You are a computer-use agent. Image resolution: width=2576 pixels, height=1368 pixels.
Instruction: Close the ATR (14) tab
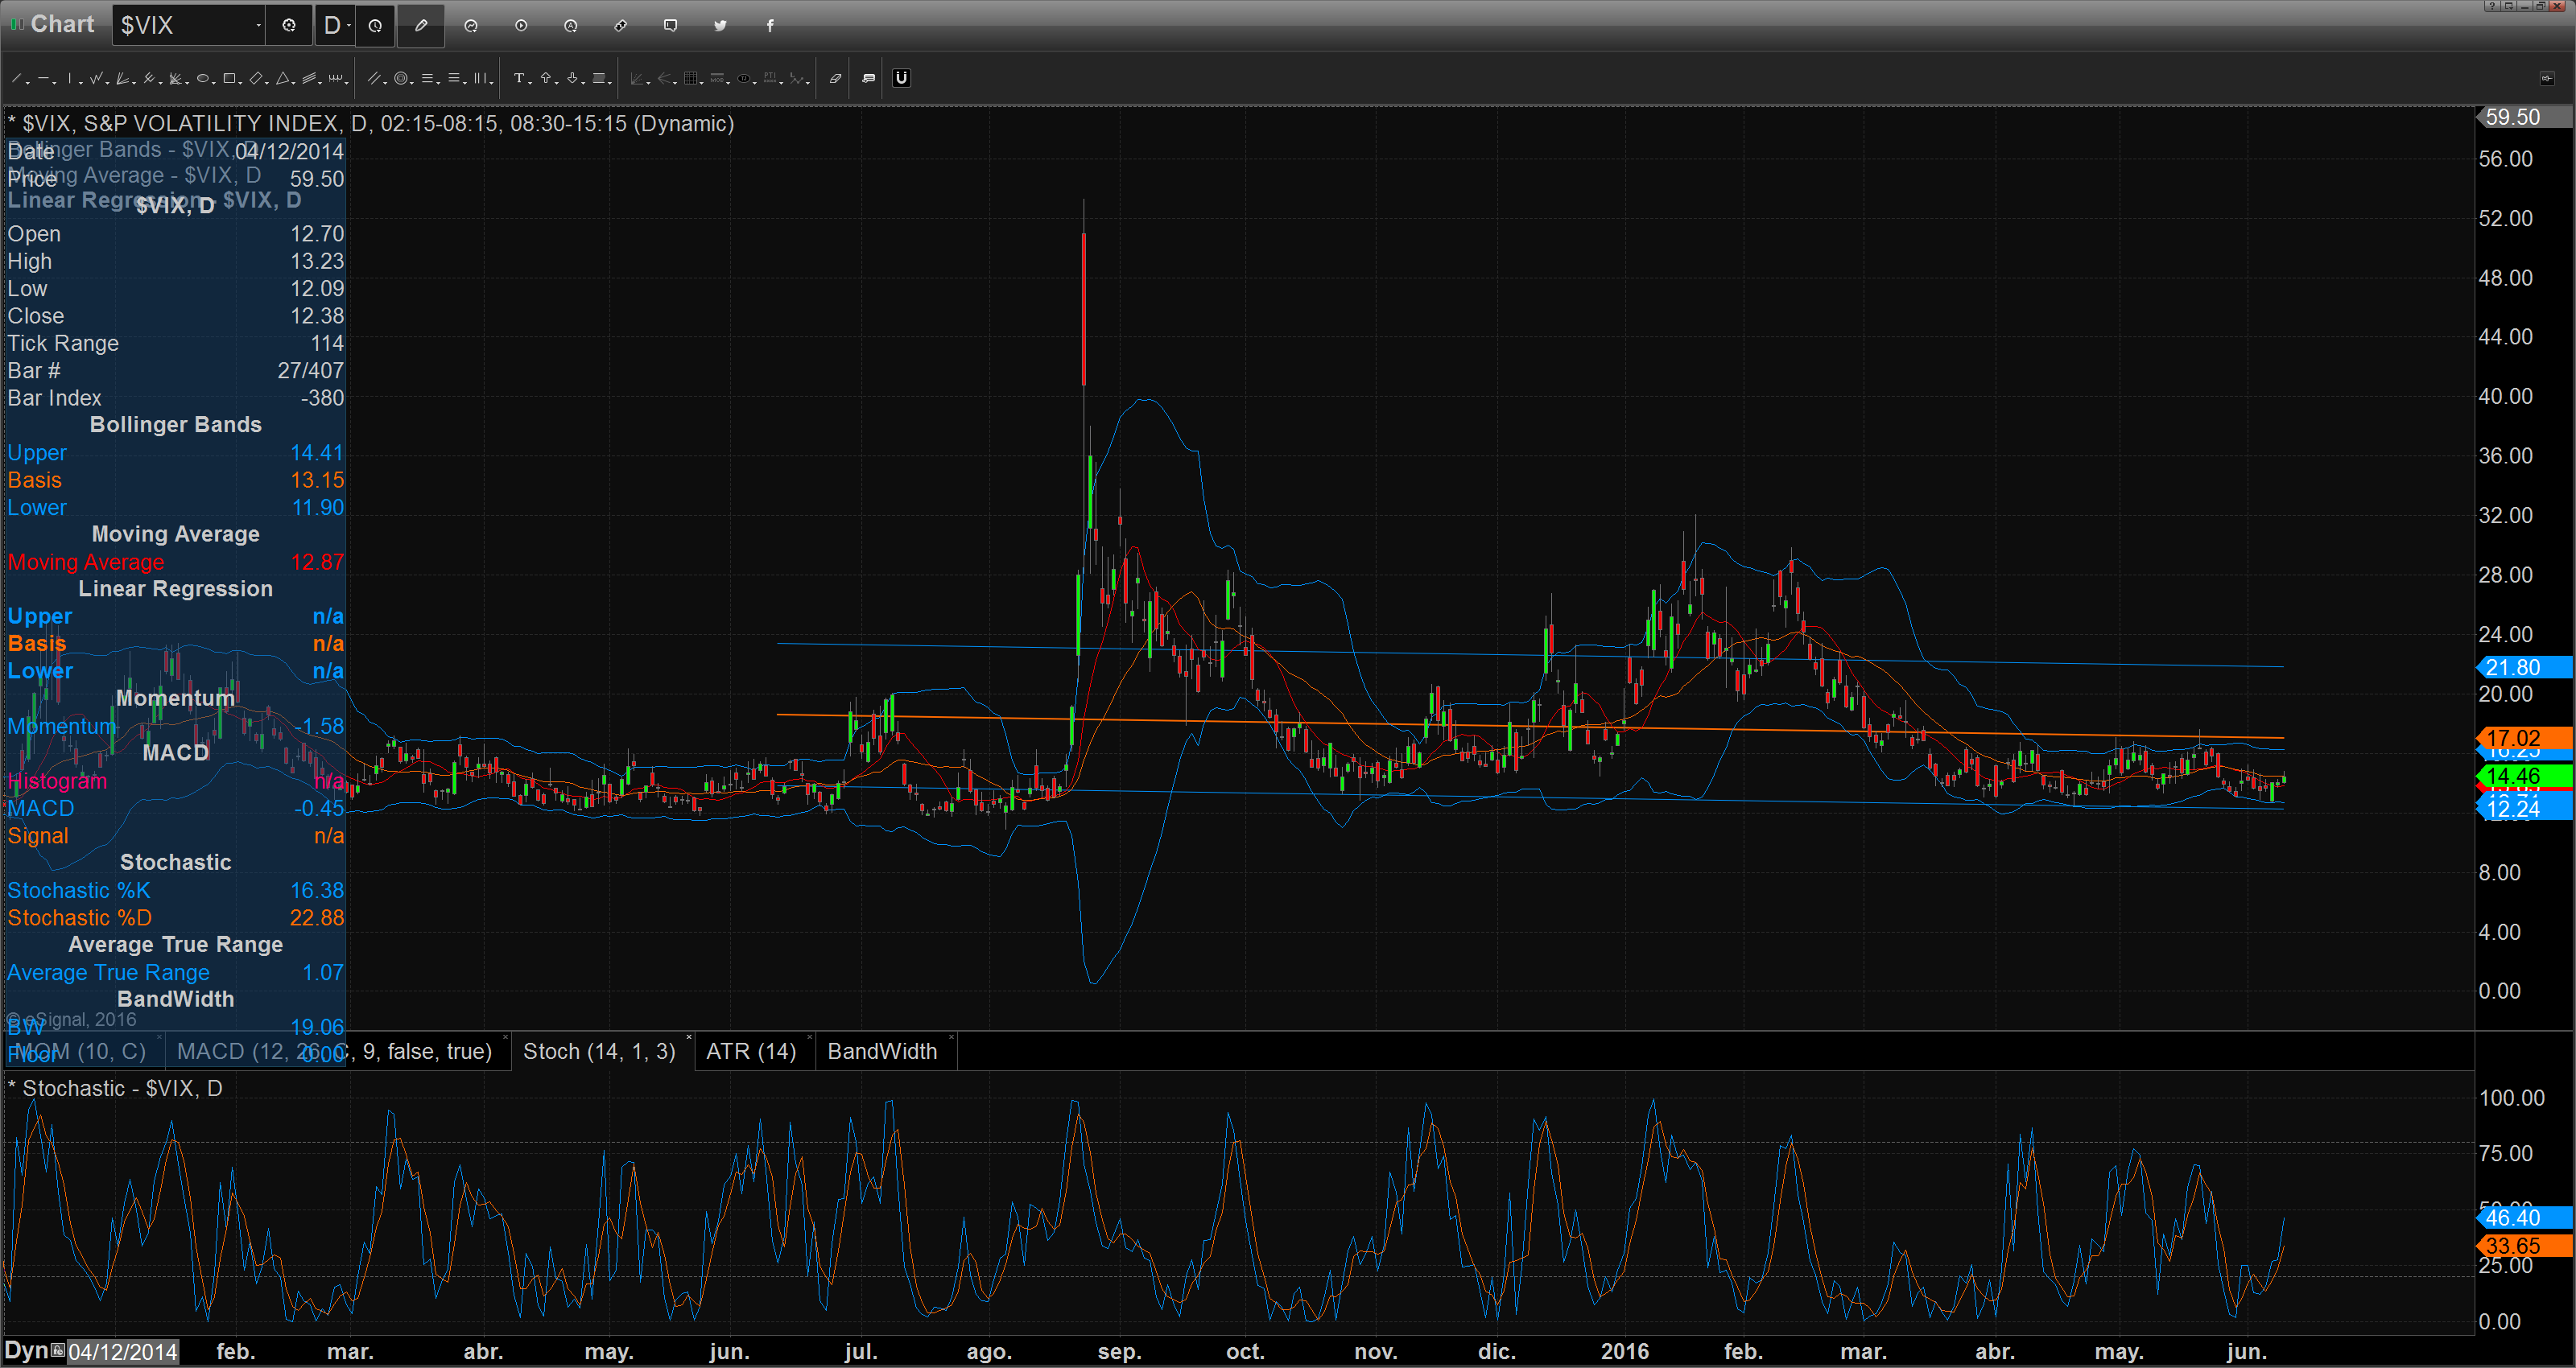point(810,1037)
